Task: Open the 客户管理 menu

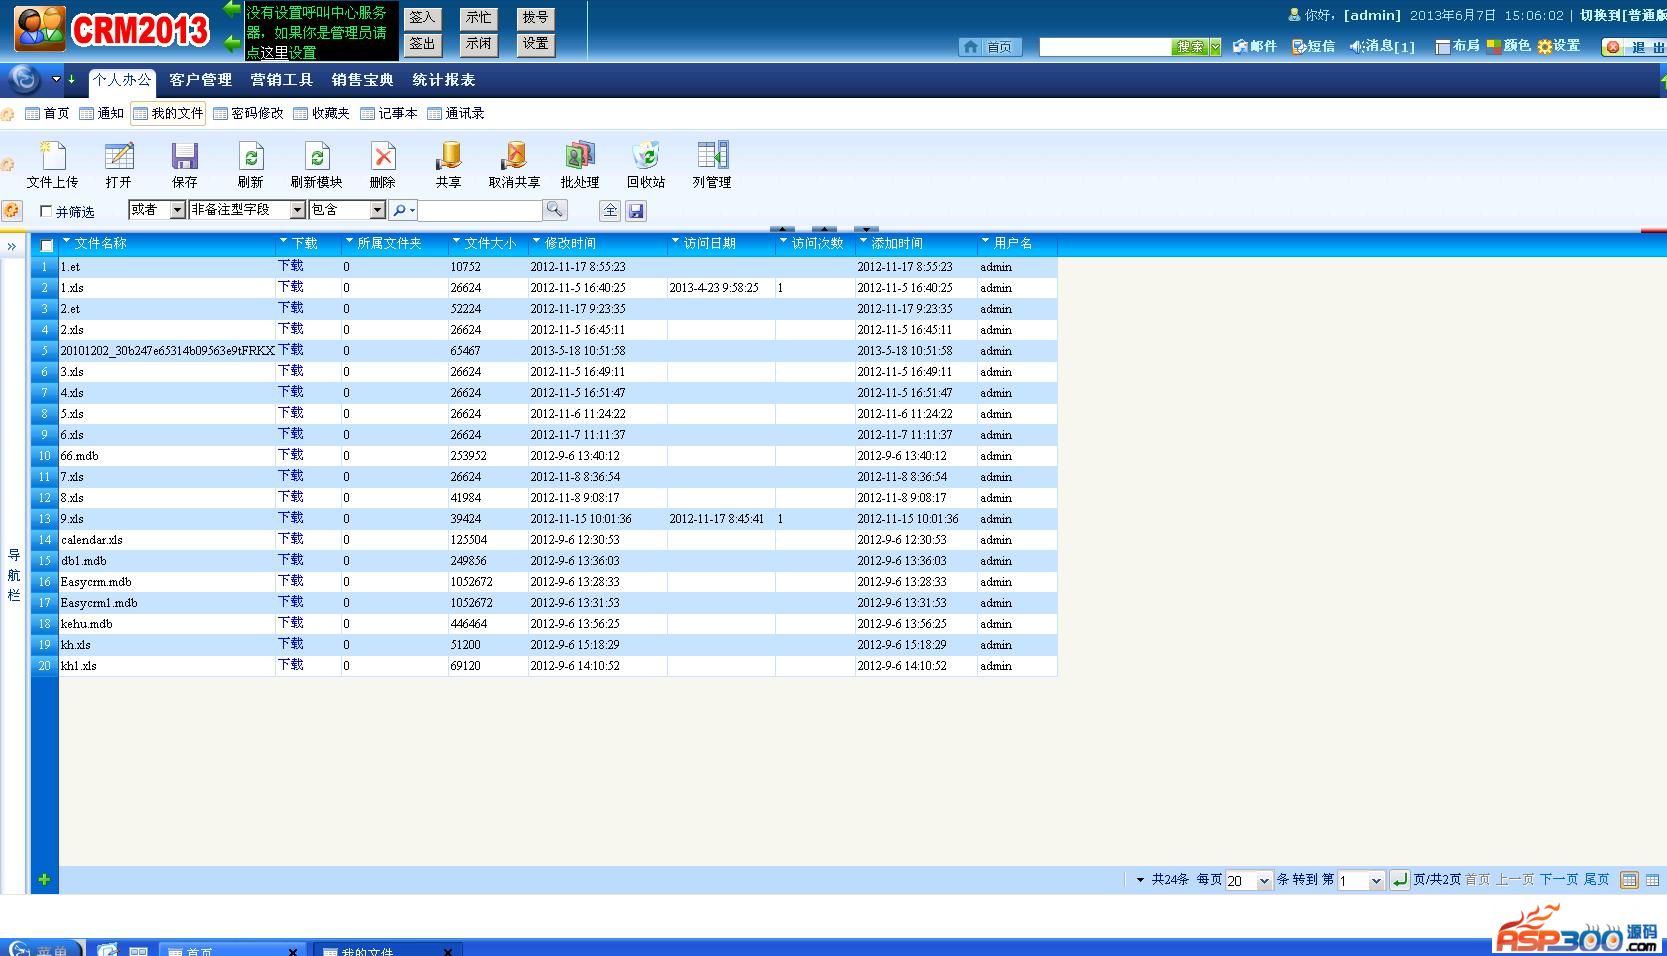Action: pyautogui.click(x=200, y=80)
